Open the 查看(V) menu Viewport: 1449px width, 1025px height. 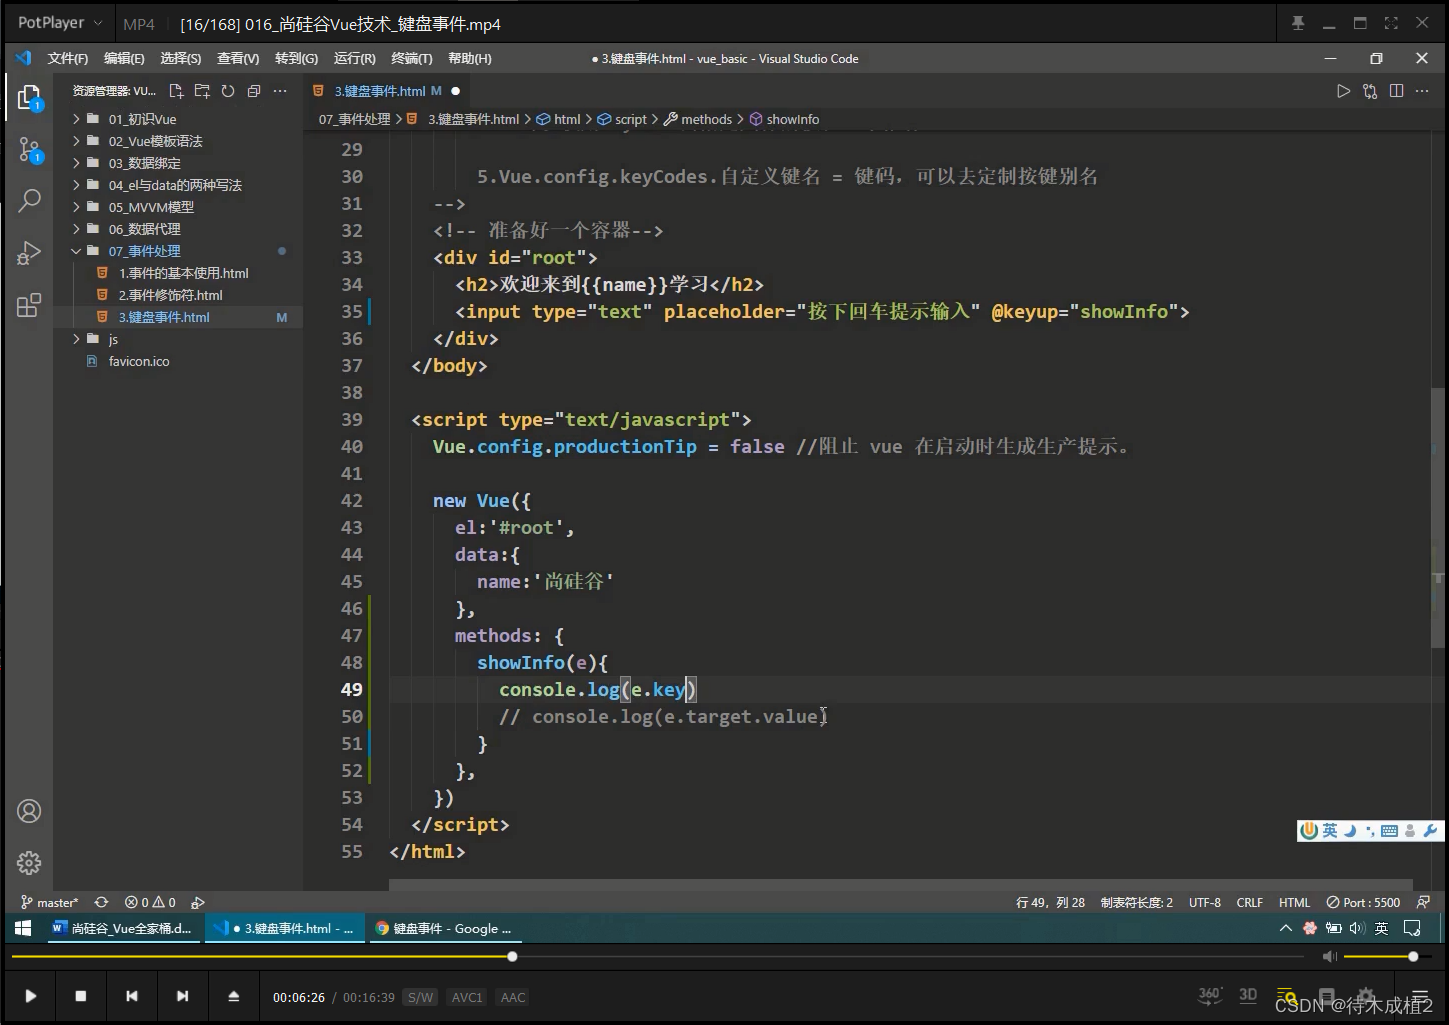[238, 58]
